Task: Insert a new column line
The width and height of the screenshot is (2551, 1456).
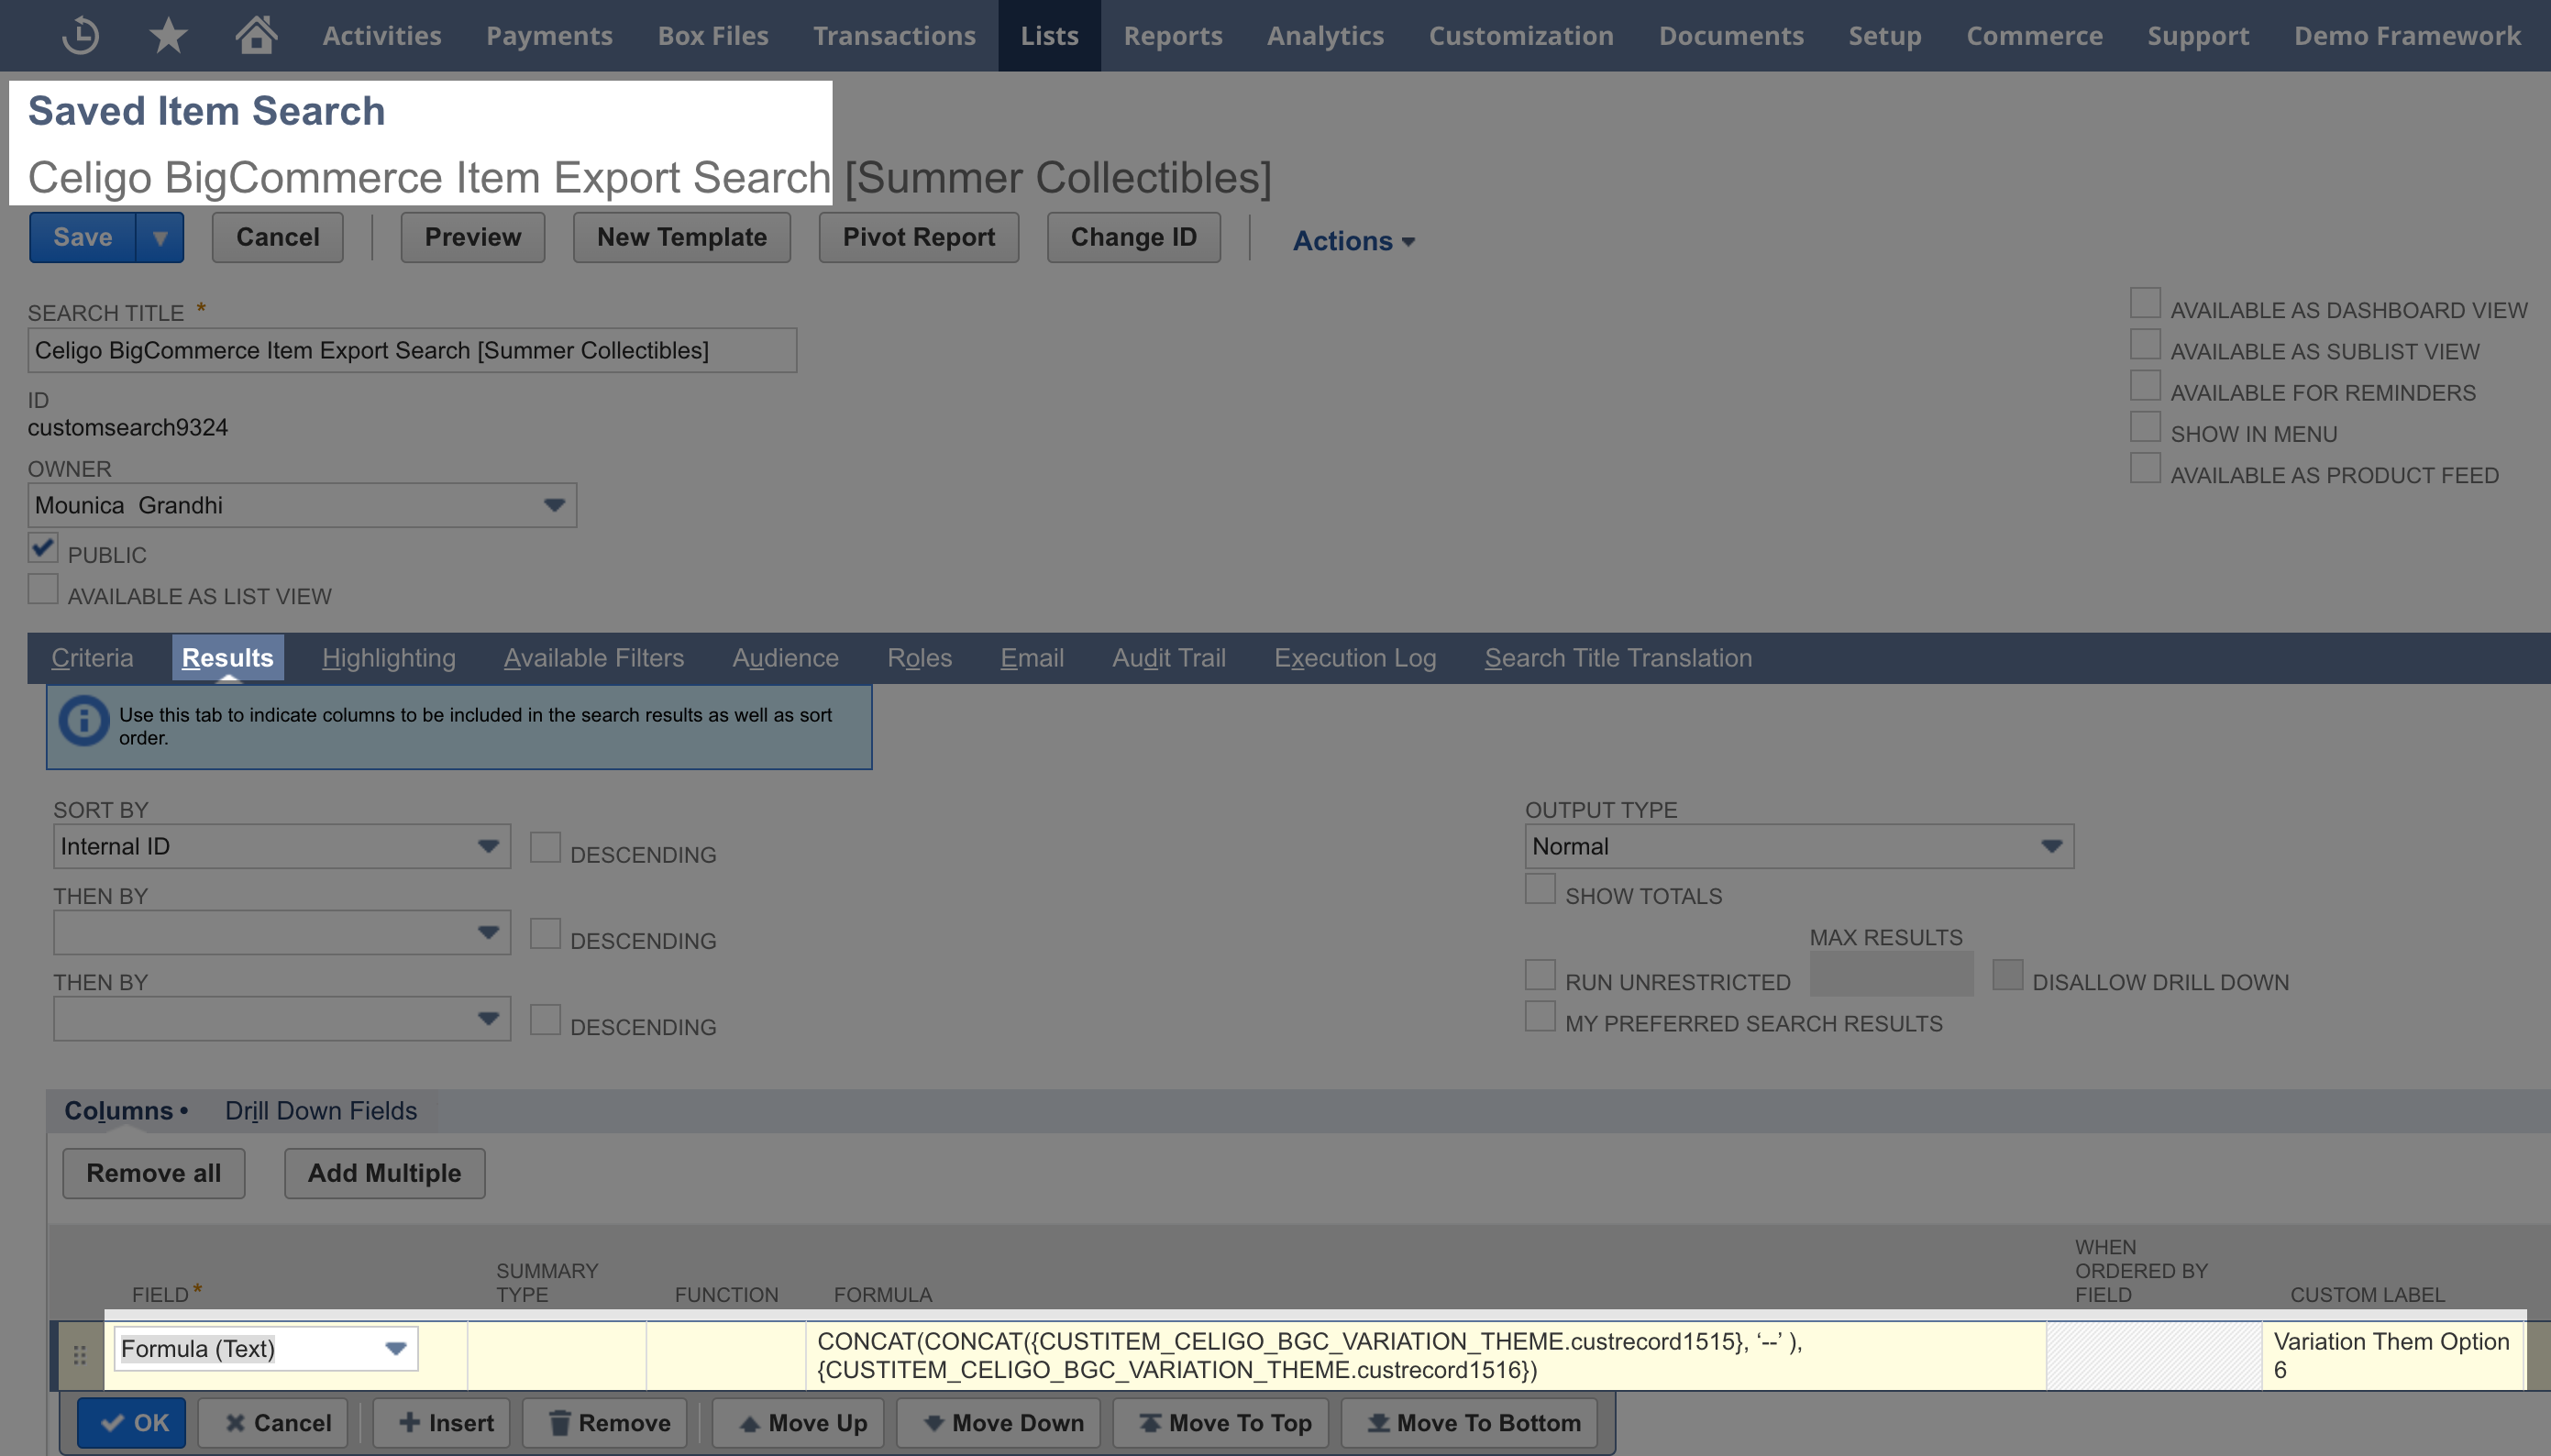Action: pyautogui.click(x=441, y=1422)
